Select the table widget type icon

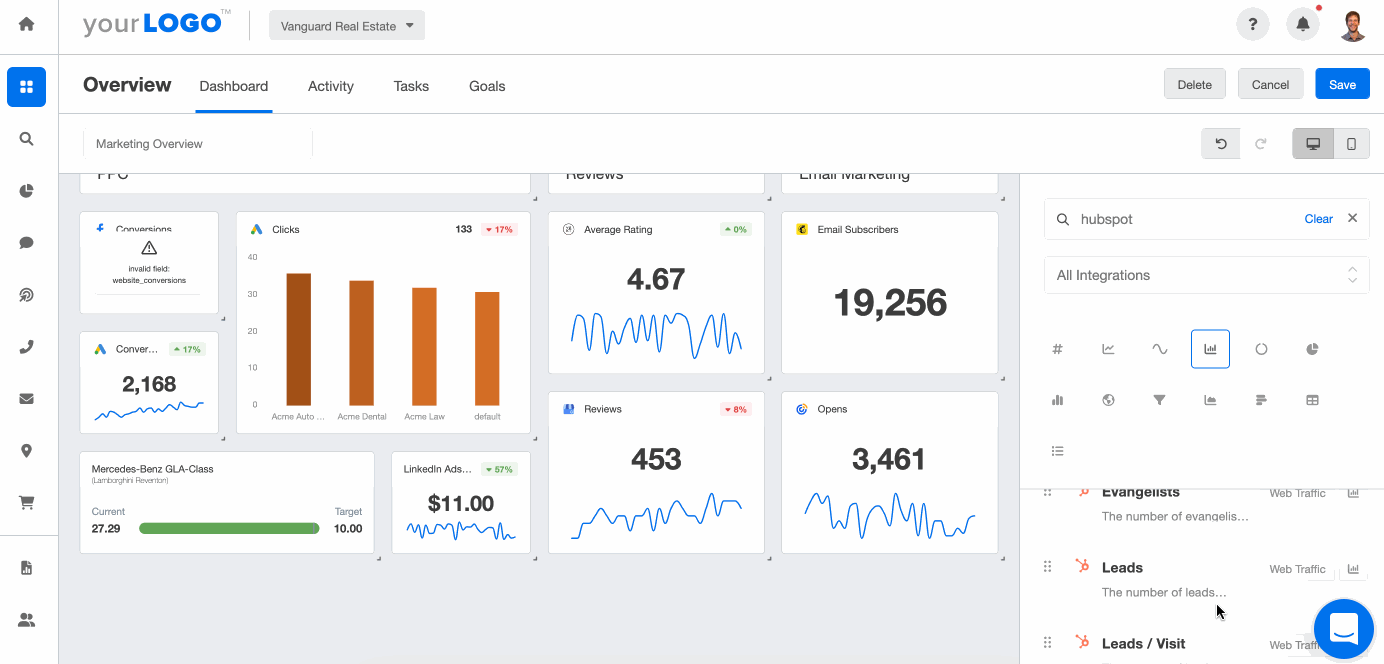[1312, 400]
